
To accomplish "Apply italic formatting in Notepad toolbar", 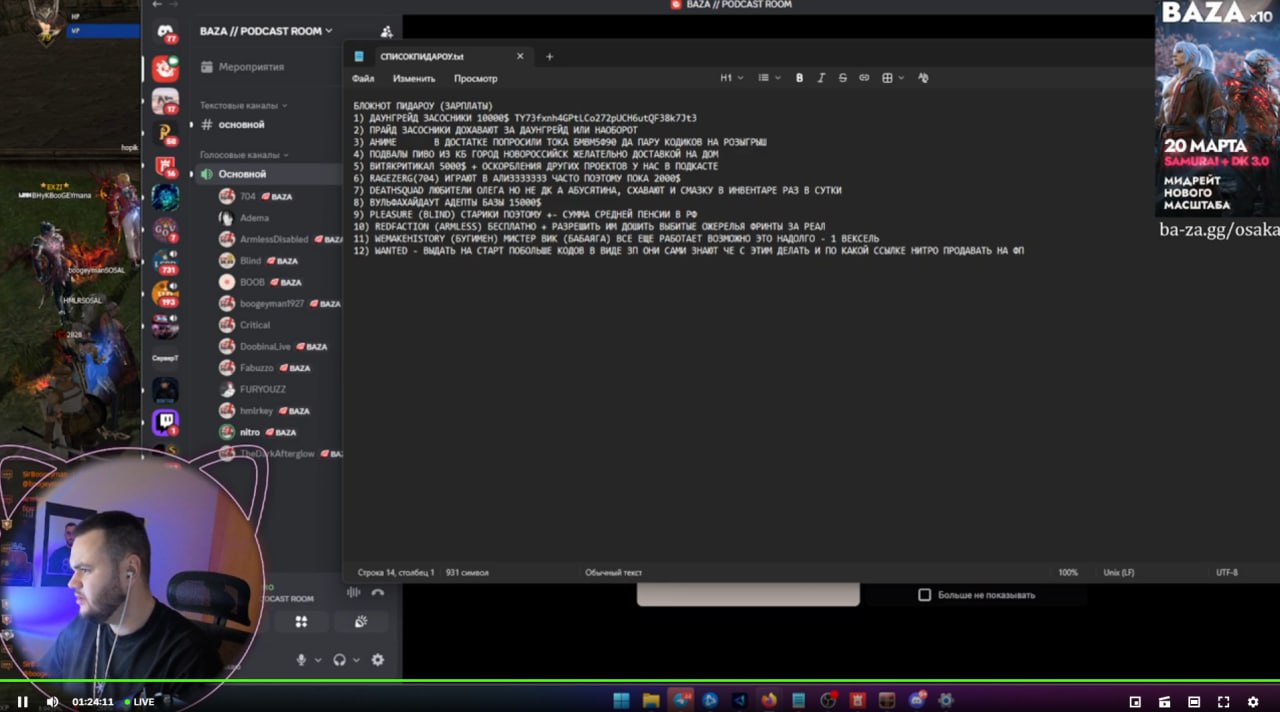I will point(821,78).
